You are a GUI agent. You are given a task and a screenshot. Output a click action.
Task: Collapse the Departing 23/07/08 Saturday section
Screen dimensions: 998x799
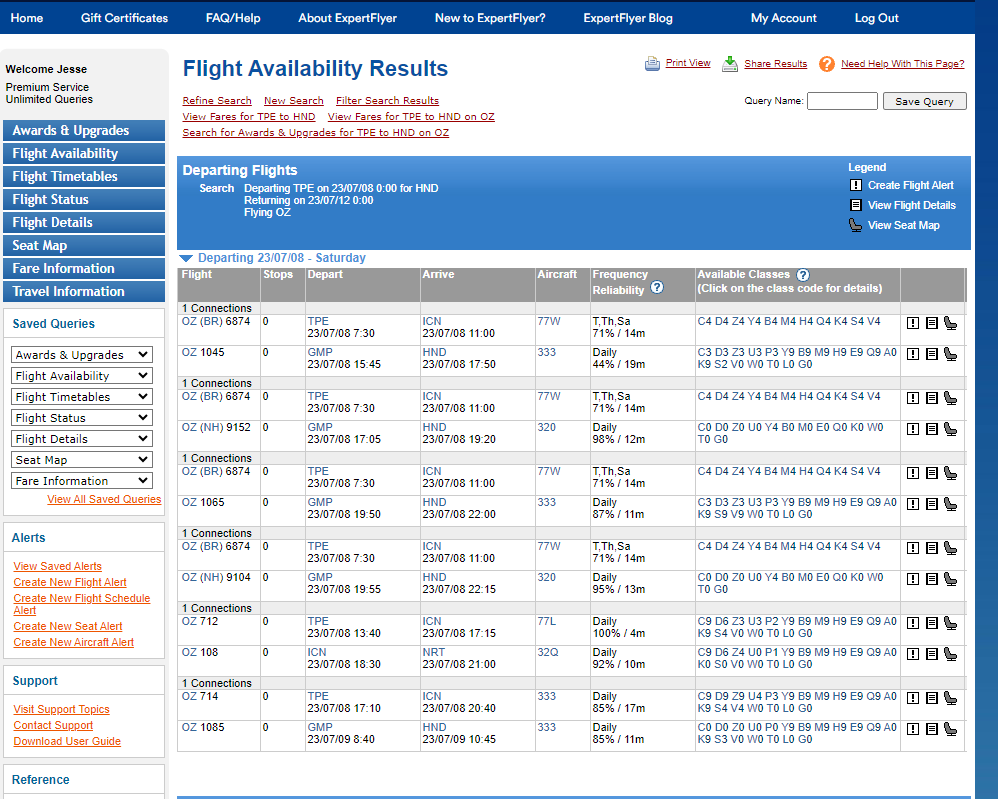point(186,258)
